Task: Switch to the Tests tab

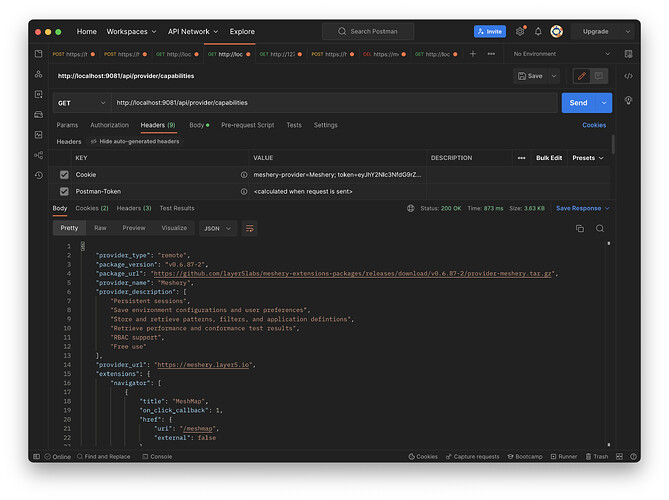Action: pyautogui.click(x=294, y=125)
